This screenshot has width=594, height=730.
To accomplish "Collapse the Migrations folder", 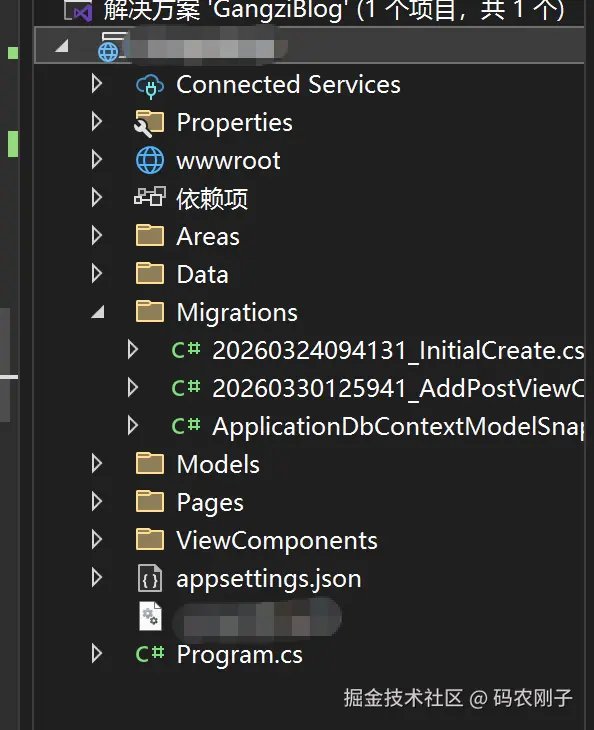I will tap(98, 312).
